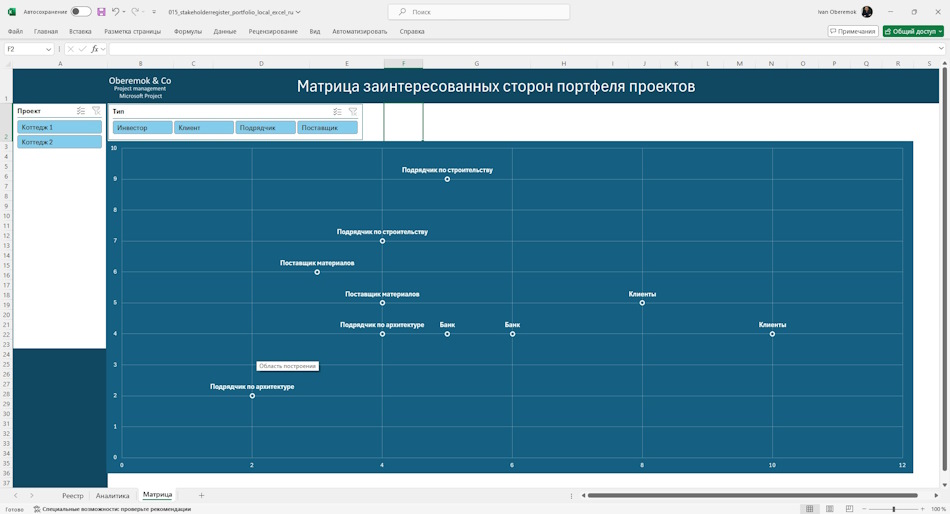This screenshot has width=950, height=514.
Task: Click the Клиенты data point at x 10
Action: (772, 334)
